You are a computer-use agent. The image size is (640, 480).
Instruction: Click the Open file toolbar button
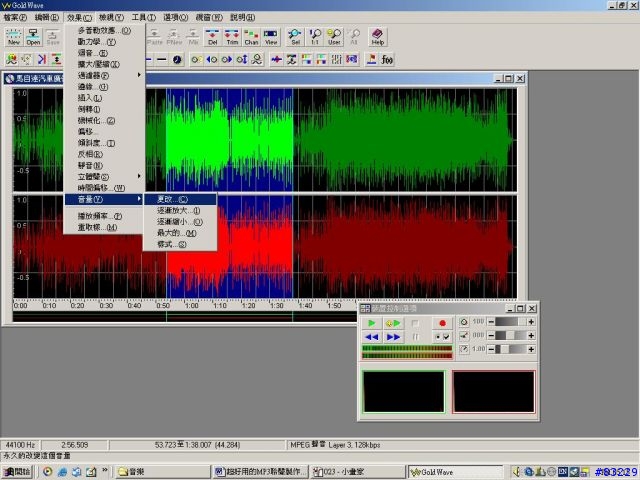[33, 37]
